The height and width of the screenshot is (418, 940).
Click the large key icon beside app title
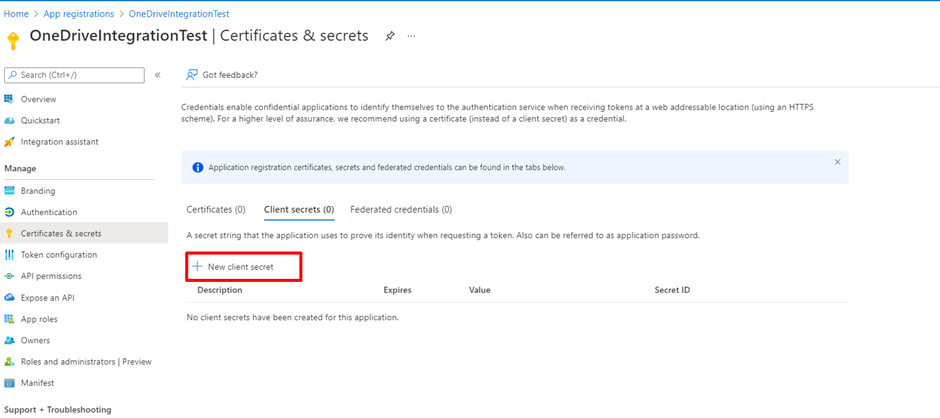click(x=13, y=41)
